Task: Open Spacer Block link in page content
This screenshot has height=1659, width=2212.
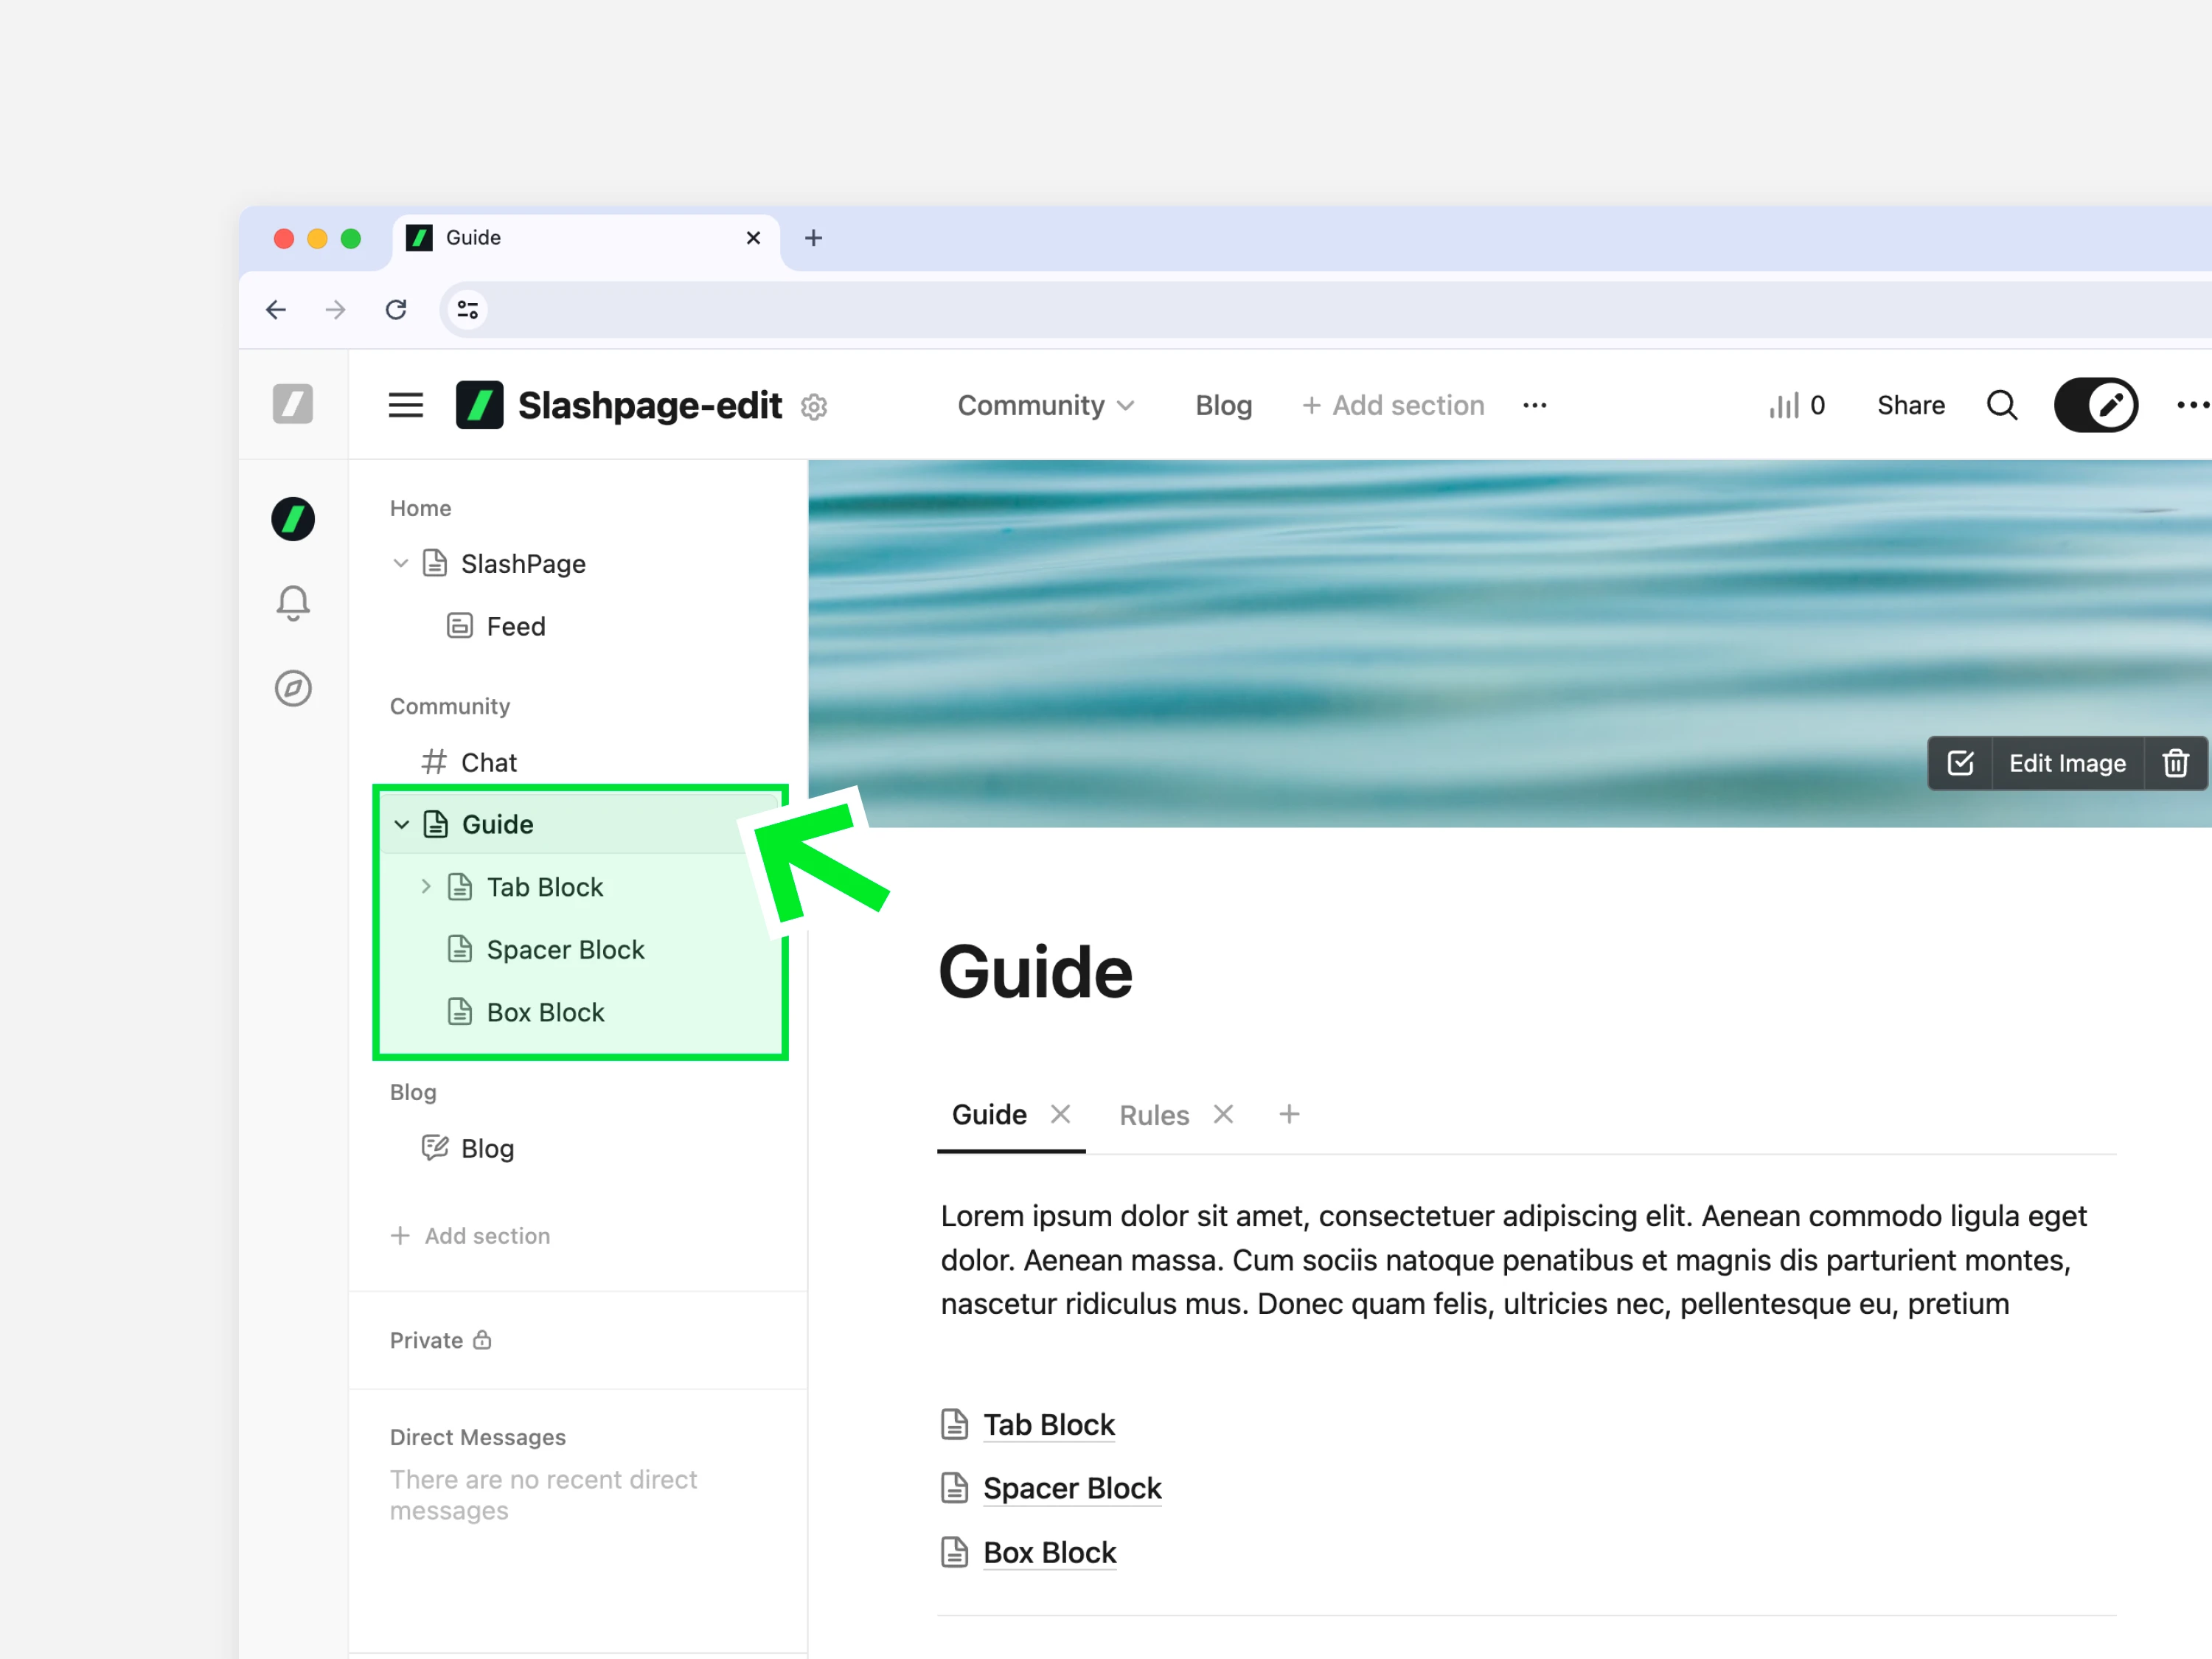Action: tap(1072, 1489)
